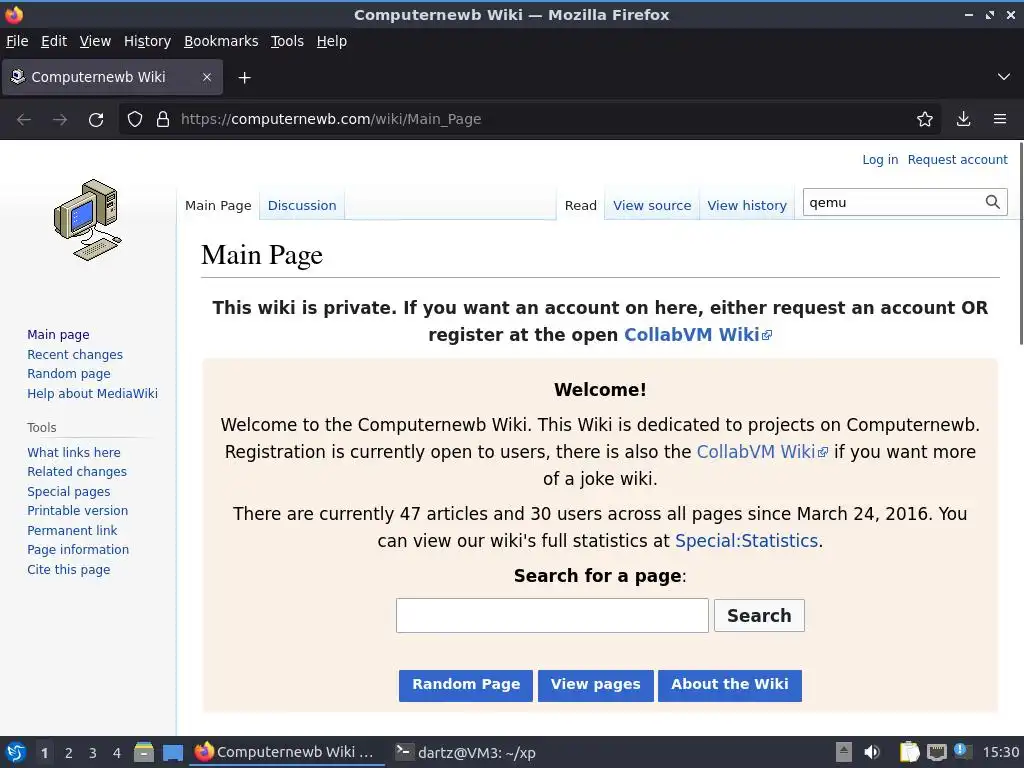Click the Main page sidebar link
The image size is (1024, 768).
(x=58, y=334)
